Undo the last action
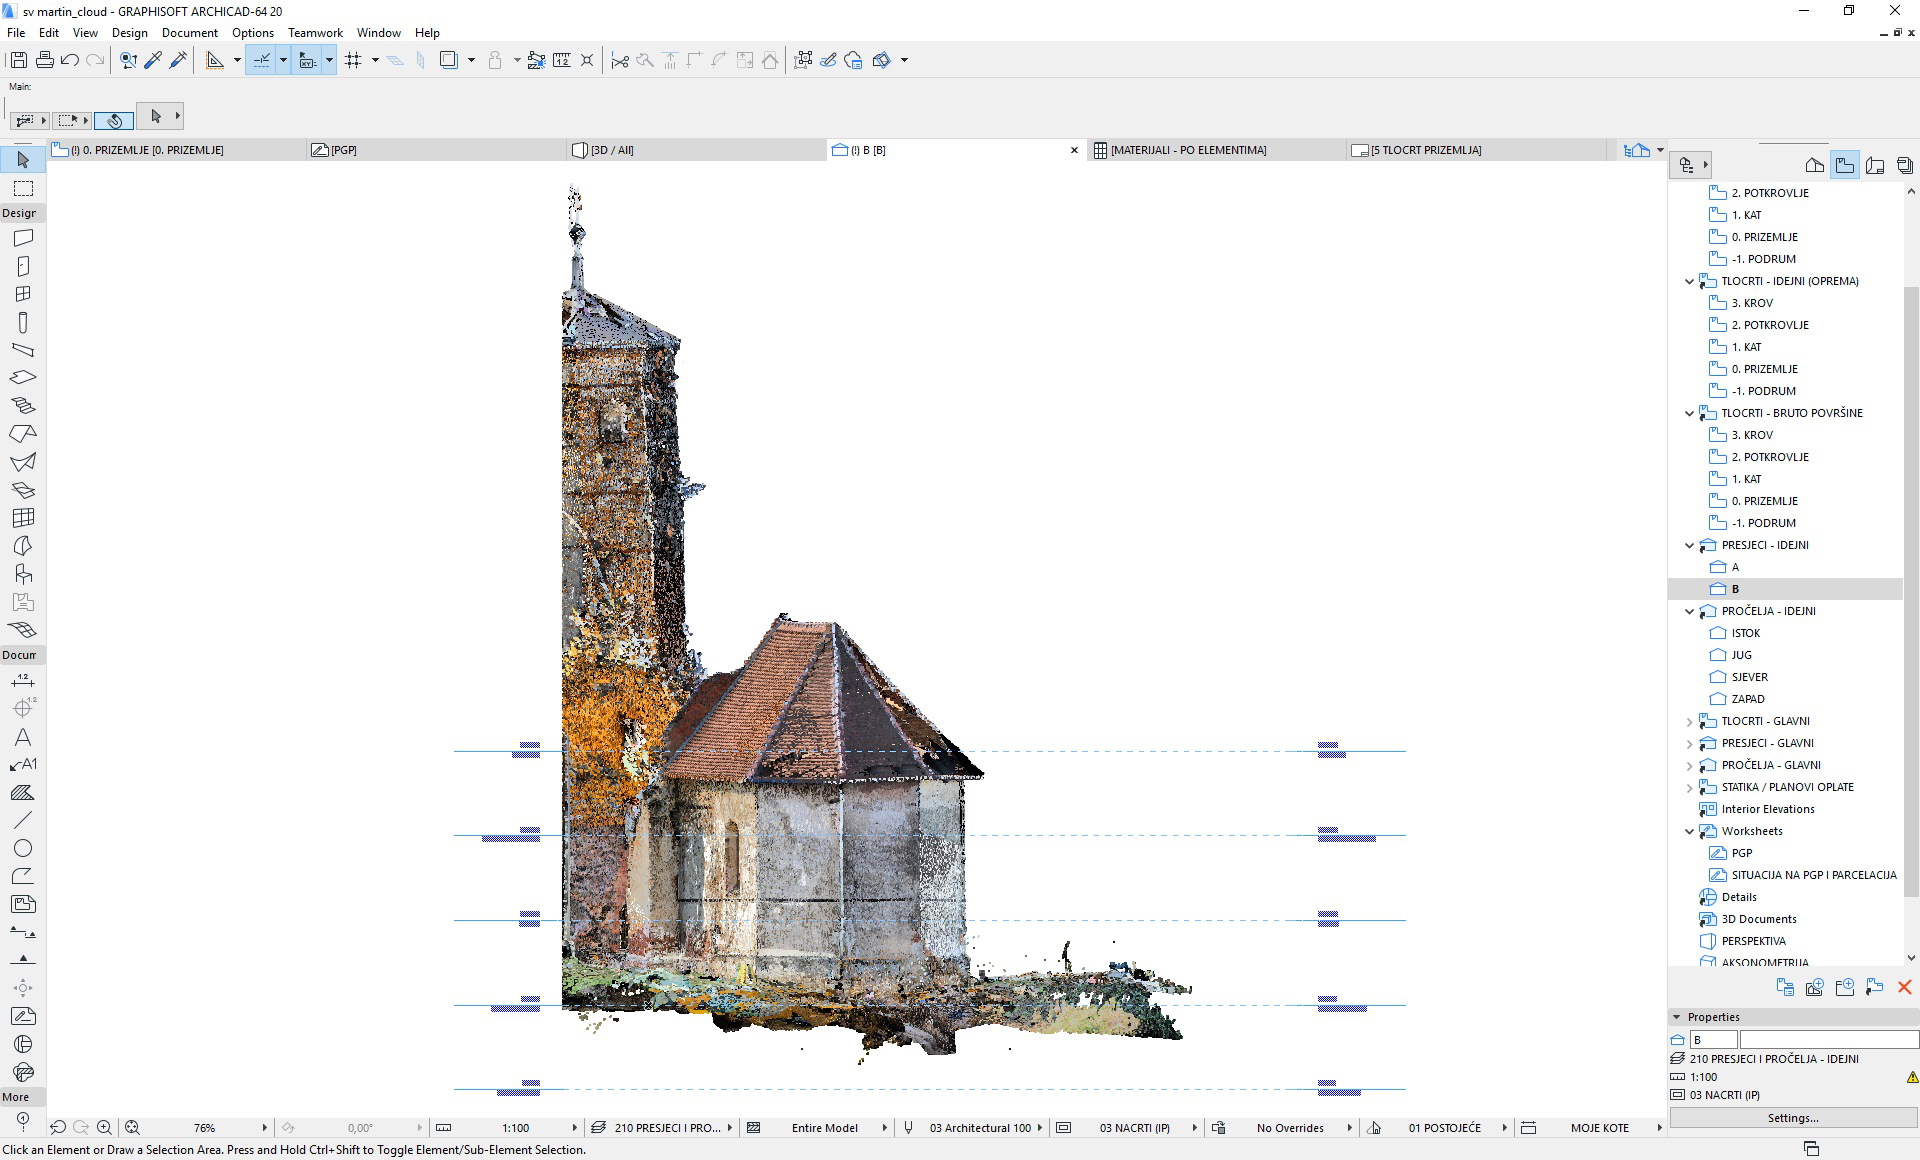The height and width of the screenshot is (1160, 1920). coord(70,60)
